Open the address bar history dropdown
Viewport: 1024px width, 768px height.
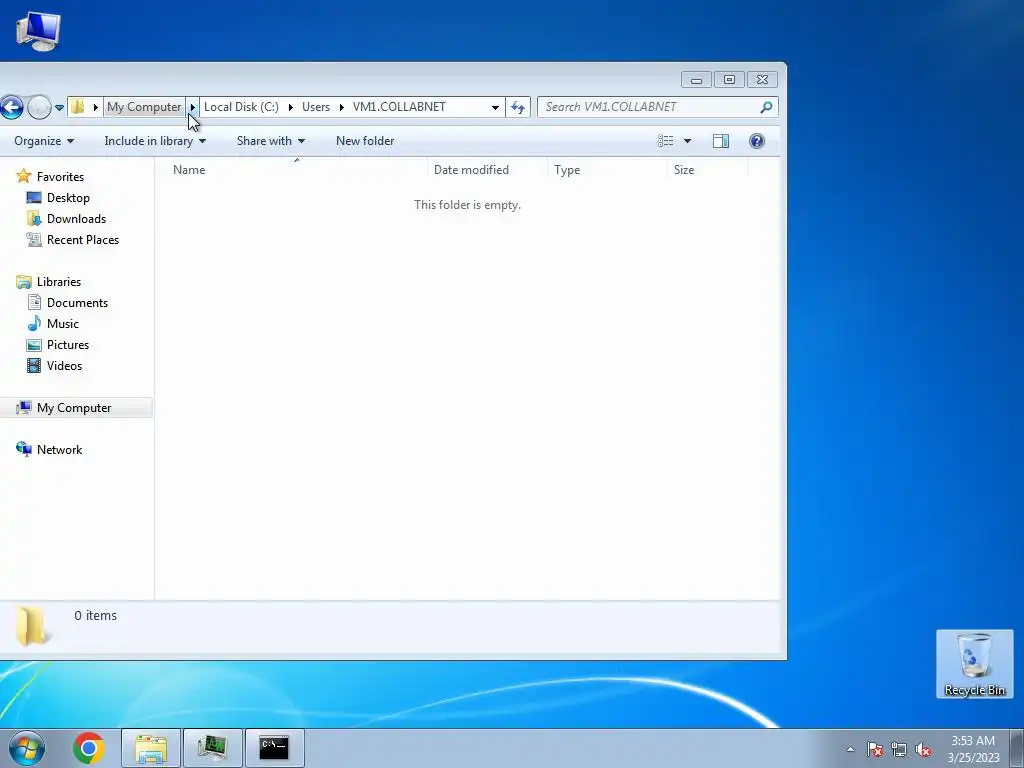tap(495, 107)
